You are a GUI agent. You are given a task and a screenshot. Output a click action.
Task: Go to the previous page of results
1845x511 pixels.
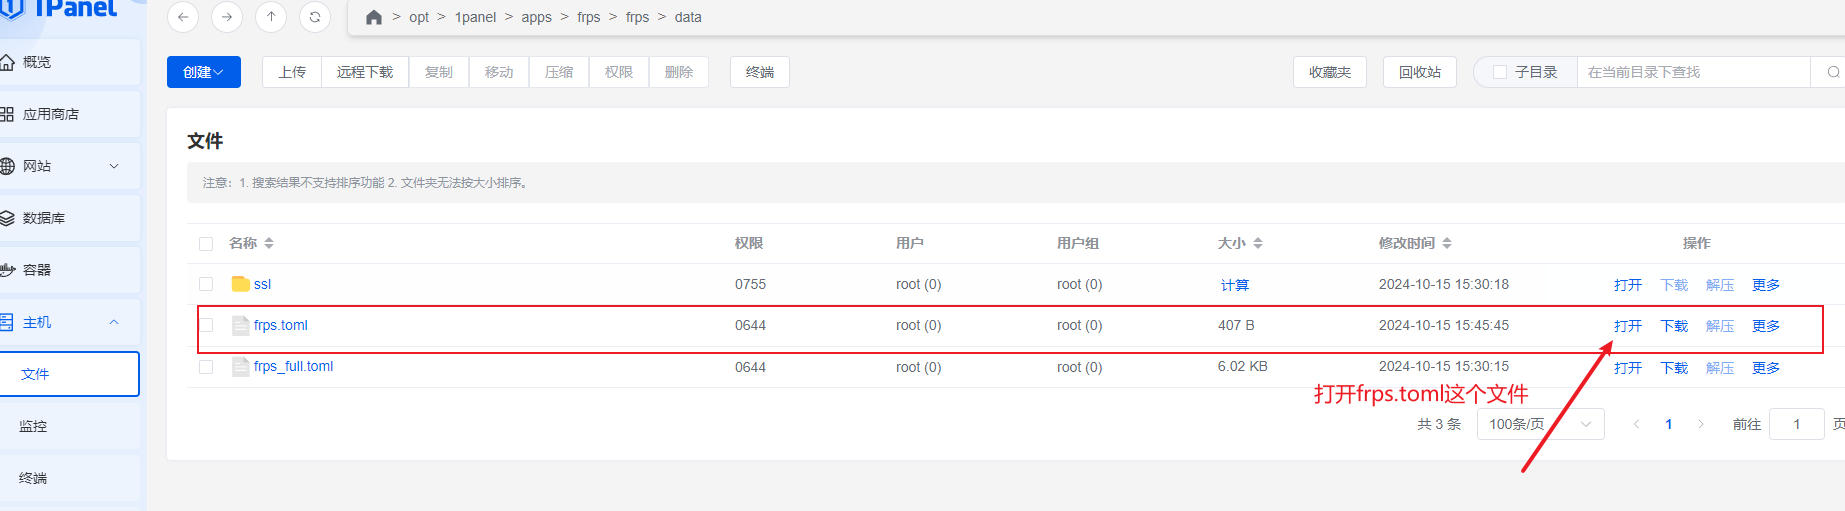pos(1636,424)
